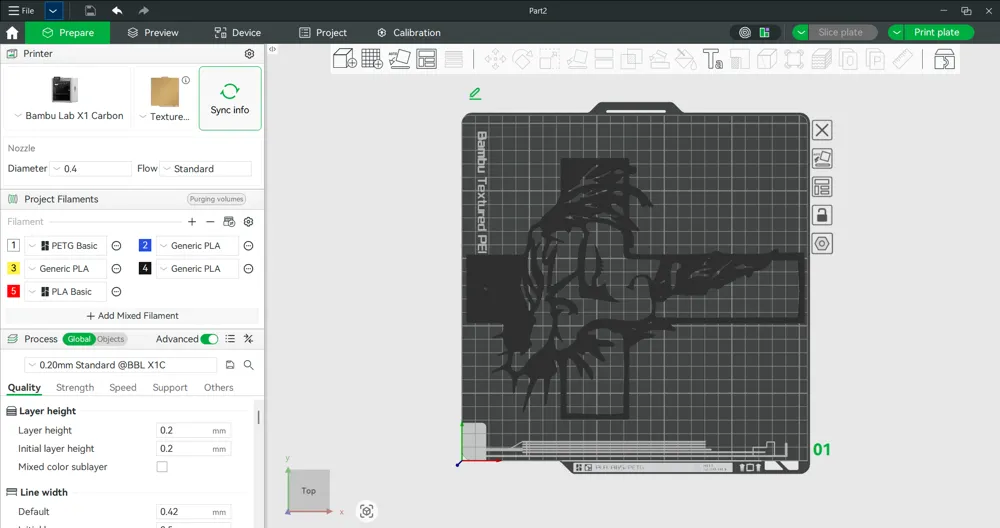Click the plate close X icon
This screenshot has width=1000, height=528.
(822, 130)
